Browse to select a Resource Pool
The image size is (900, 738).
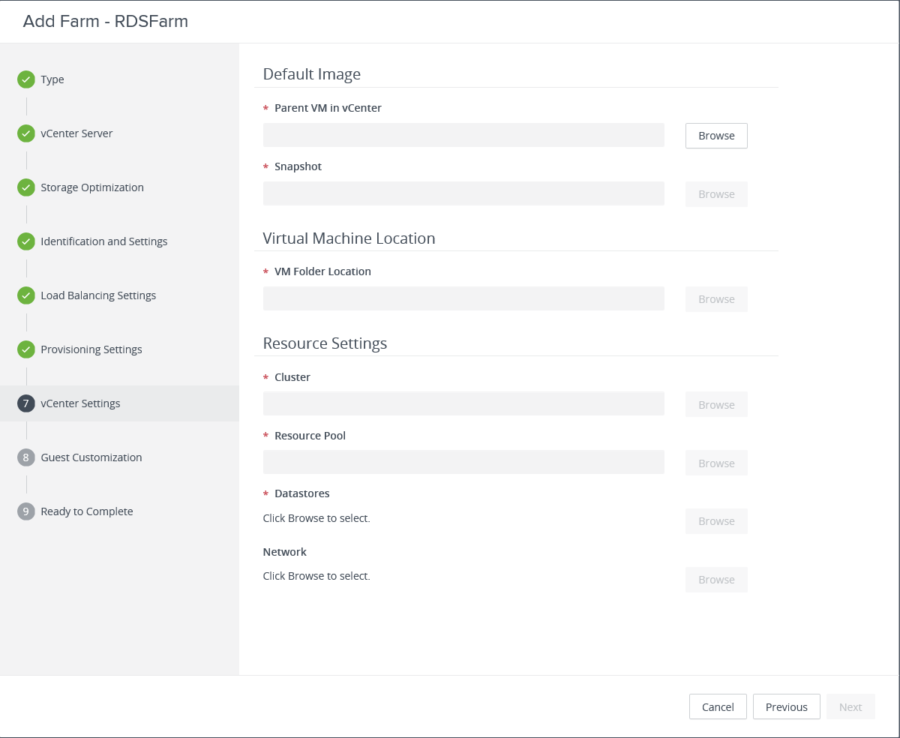tap(715, 462)
